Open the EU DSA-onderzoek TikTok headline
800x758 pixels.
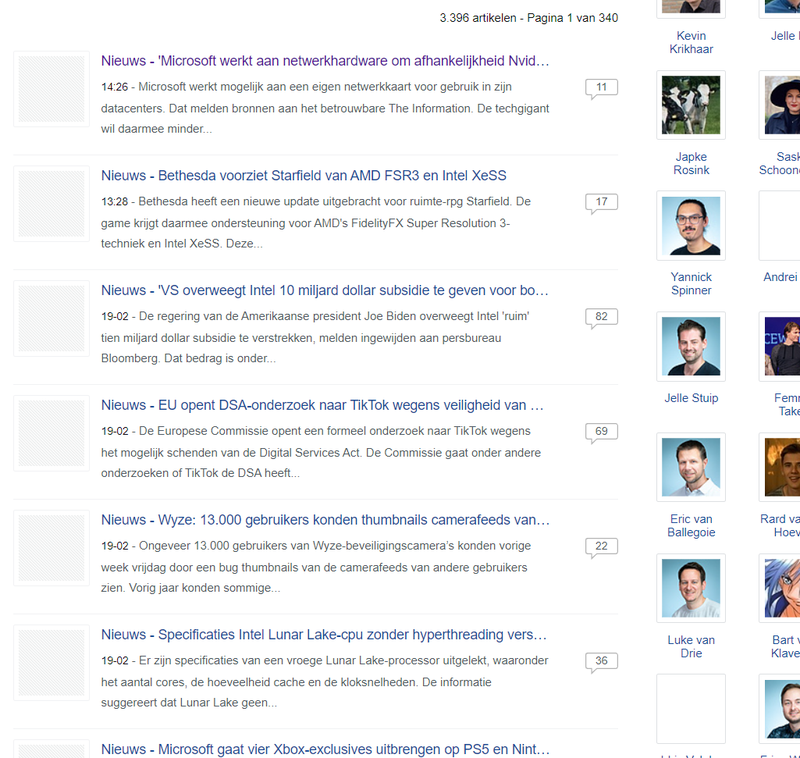(322, 405)
